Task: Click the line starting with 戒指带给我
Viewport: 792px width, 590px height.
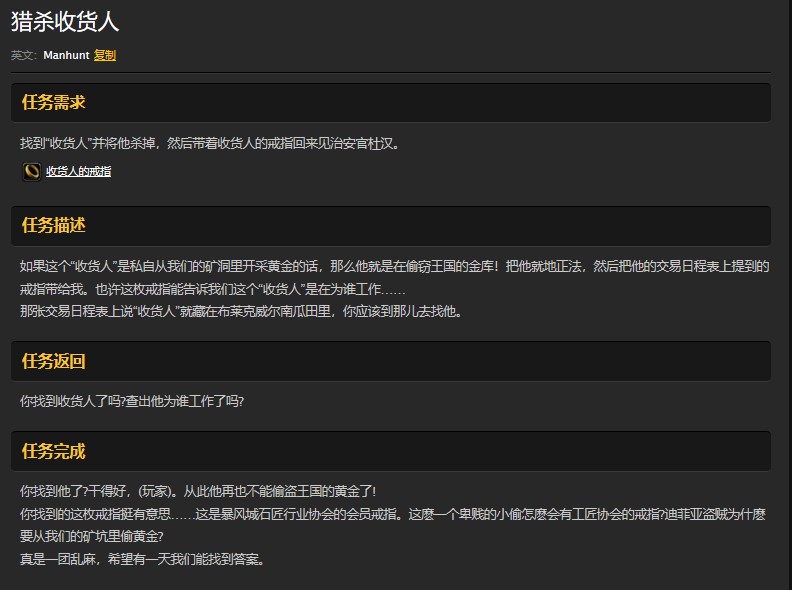Action: 212,289
